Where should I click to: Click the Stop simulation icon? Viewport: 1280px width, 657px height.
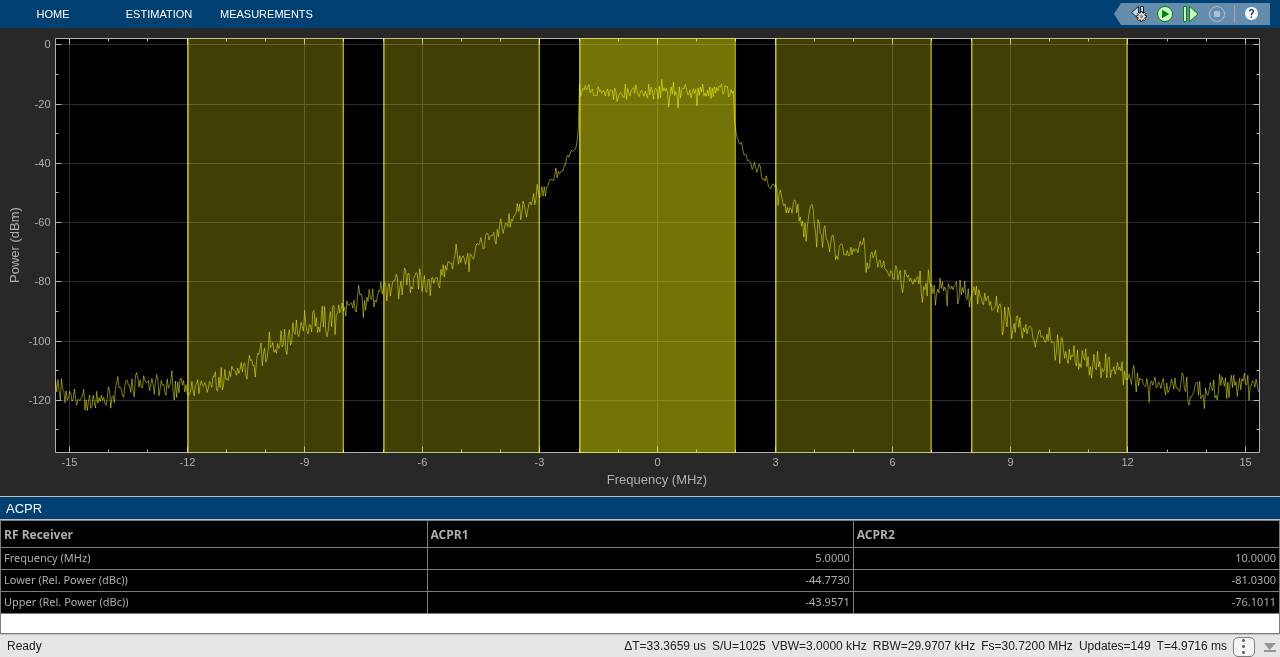click(1217, 14)
